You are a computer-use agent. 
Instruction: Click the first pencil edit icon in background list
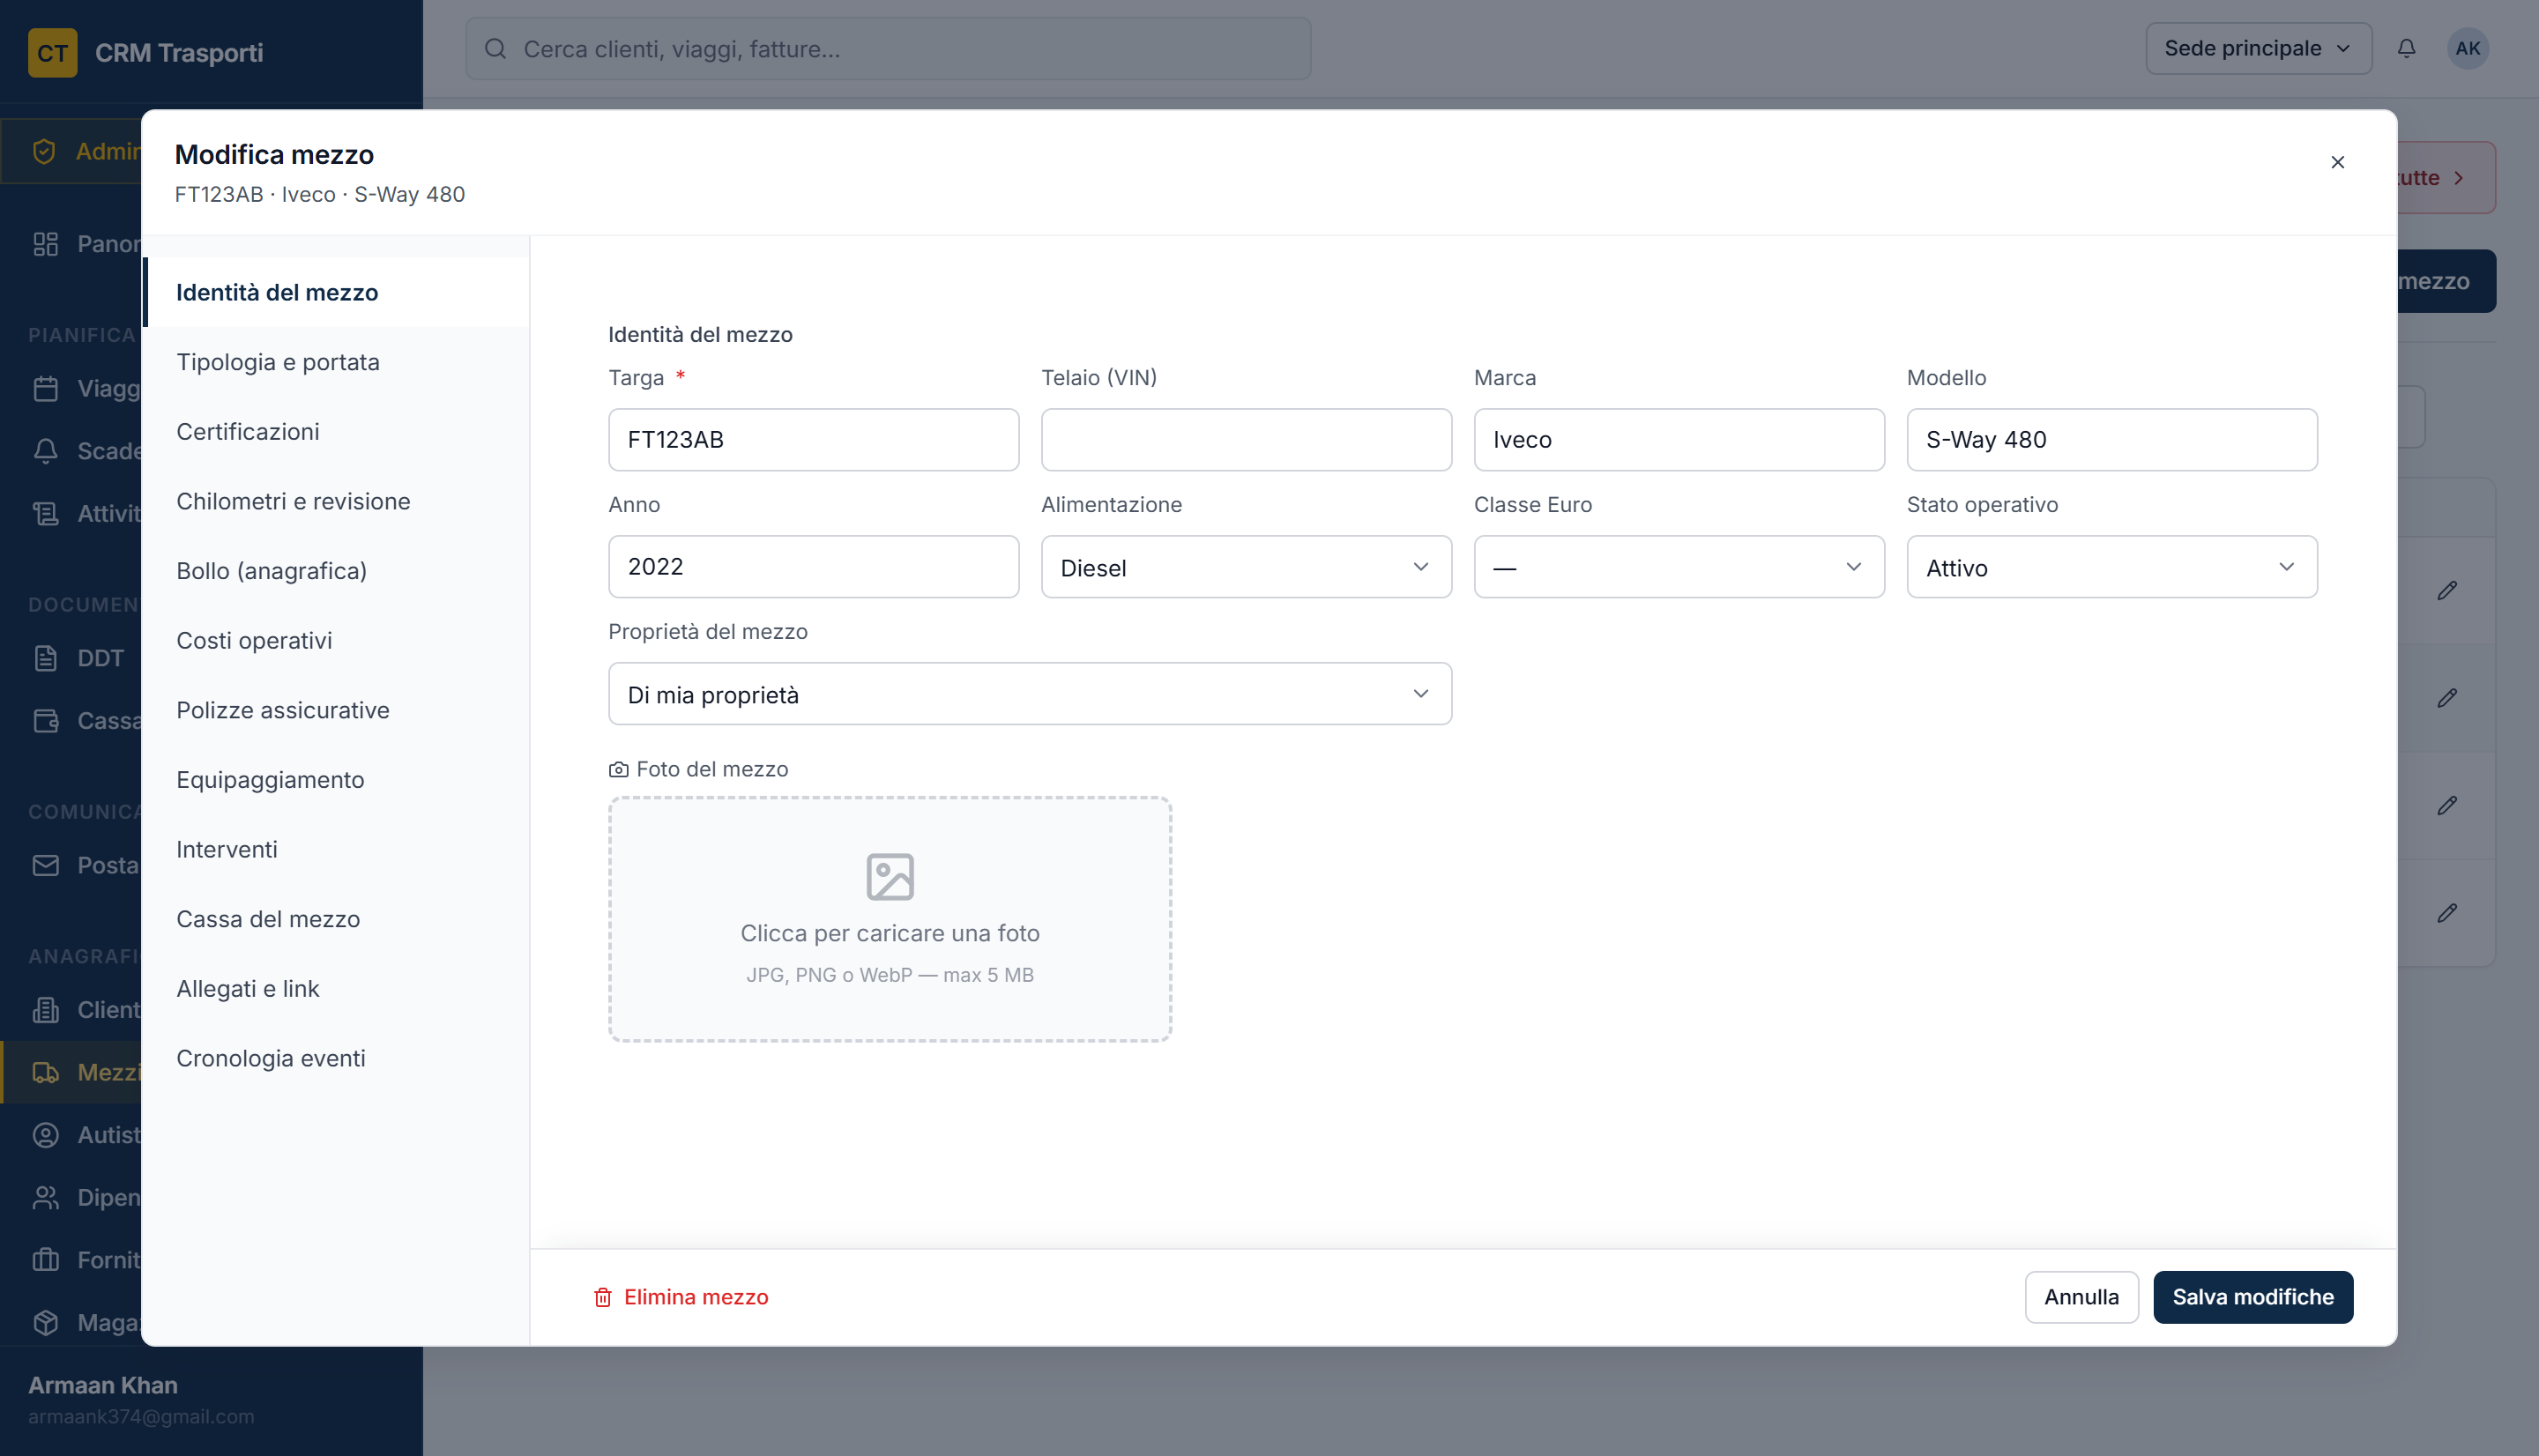[x=2446, y=590]
